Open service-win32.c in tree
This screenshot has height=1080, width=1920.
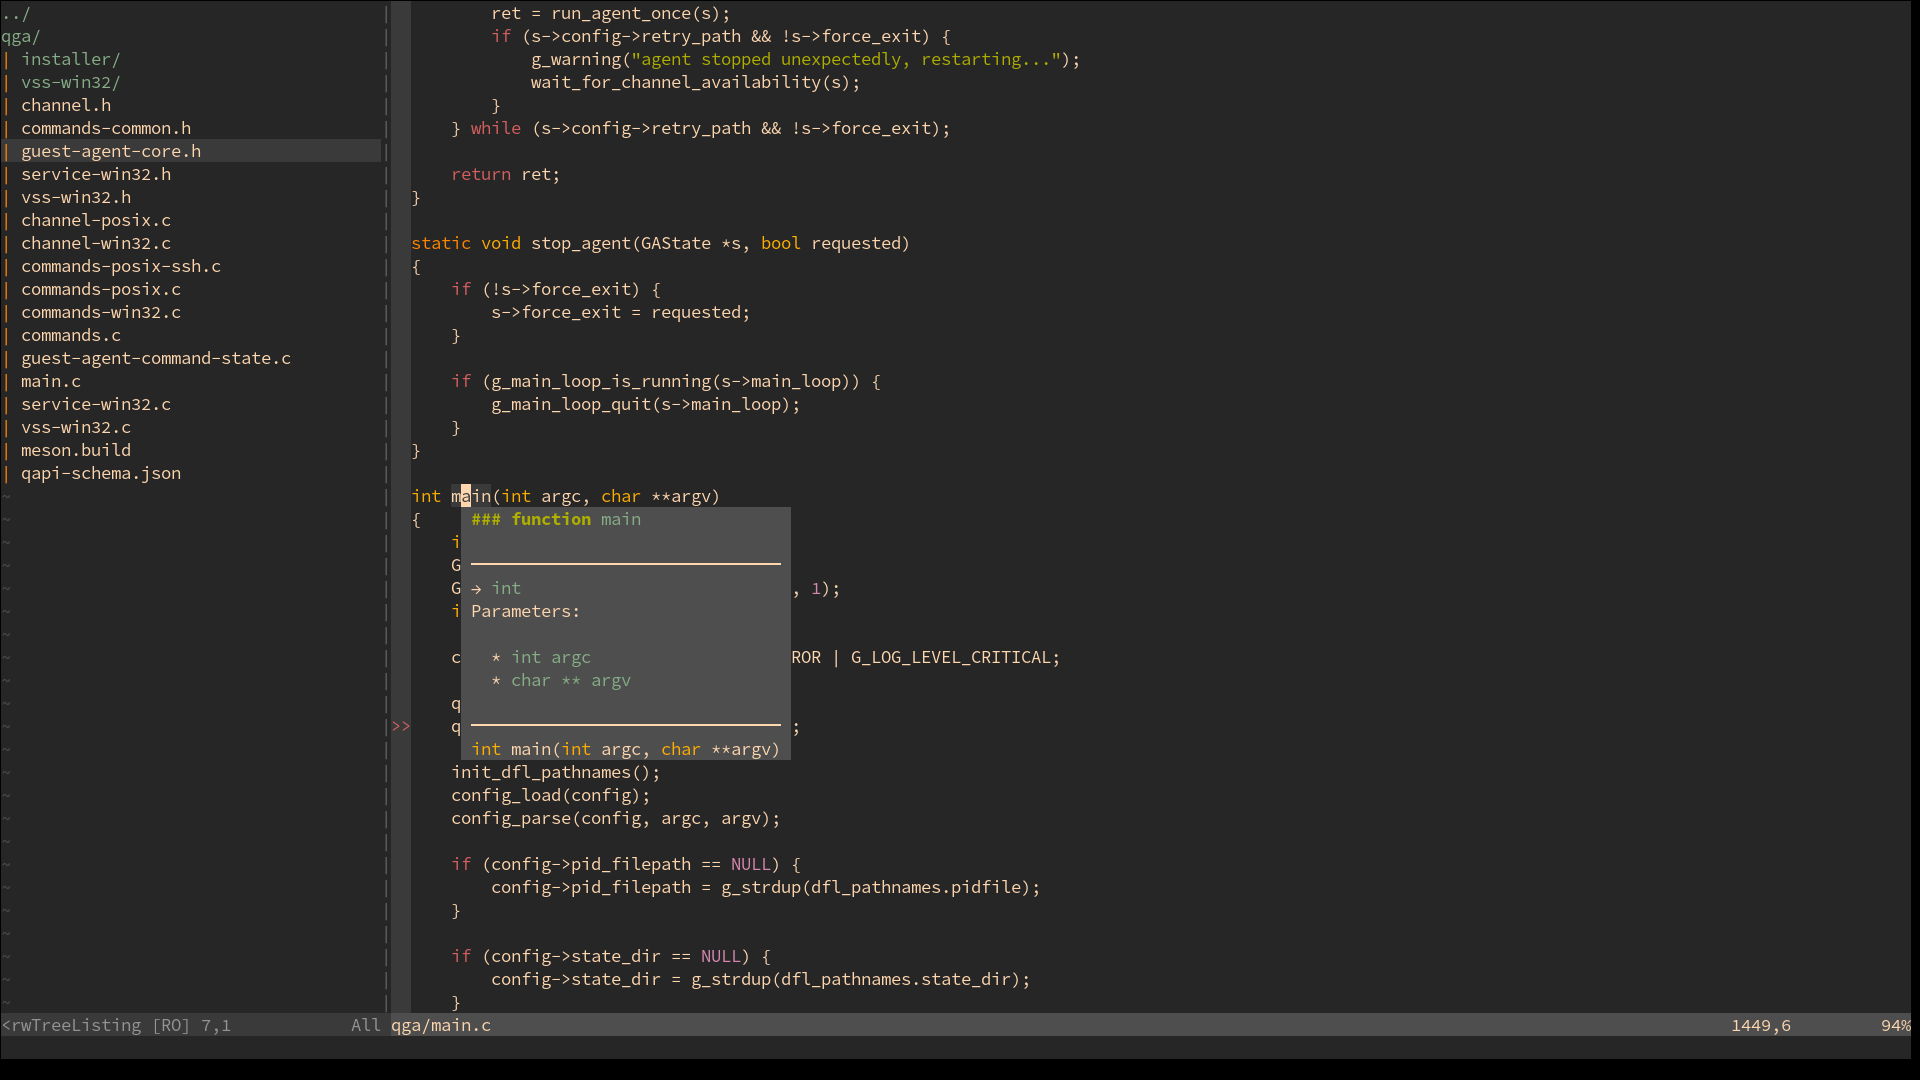(x=96, y=404)
